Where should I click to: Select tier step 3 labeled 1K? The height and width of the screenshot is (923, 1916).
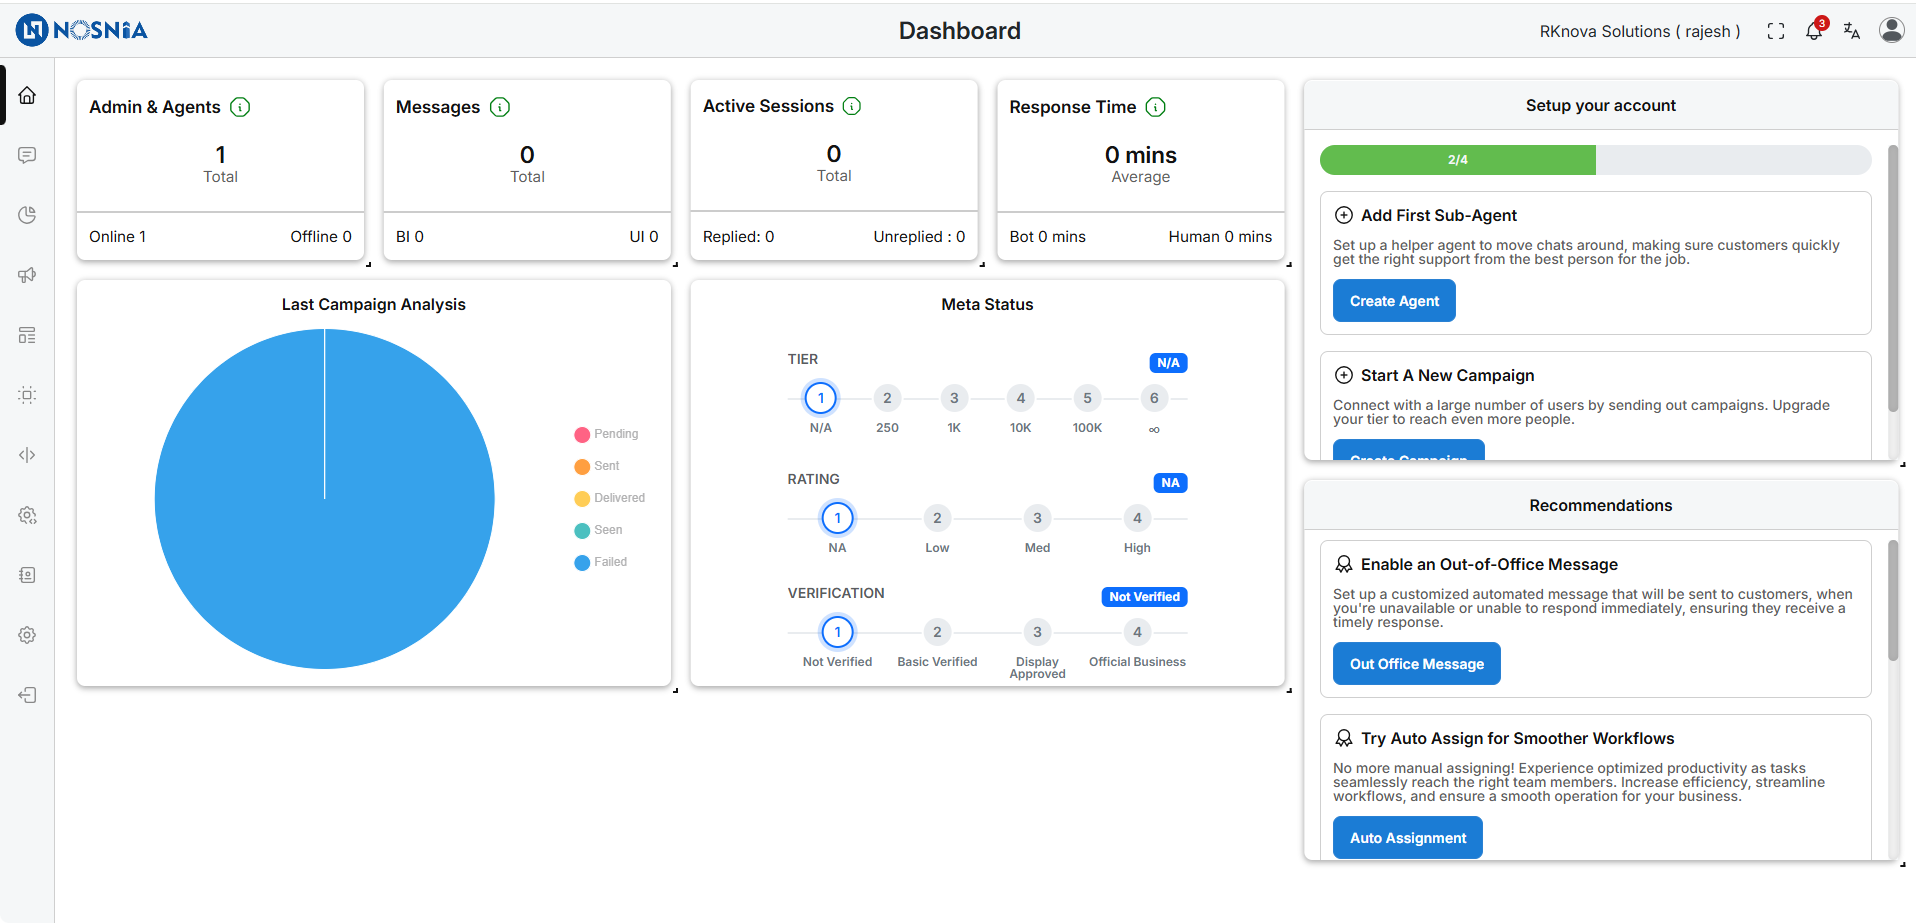point(954,398)
